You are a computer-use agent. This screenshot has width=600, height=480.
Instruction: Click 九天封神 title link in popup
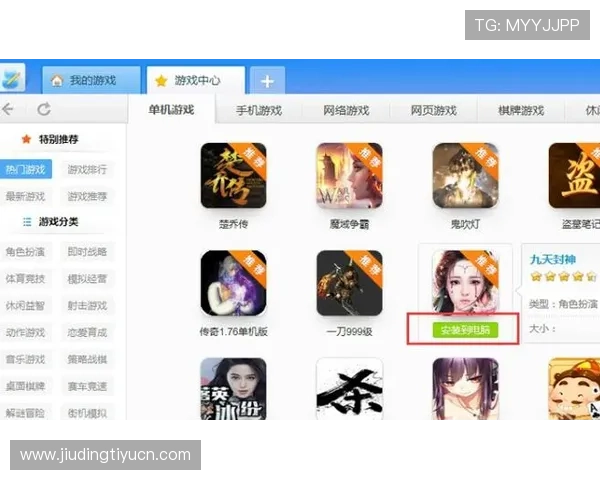click(x=553, y=260)
